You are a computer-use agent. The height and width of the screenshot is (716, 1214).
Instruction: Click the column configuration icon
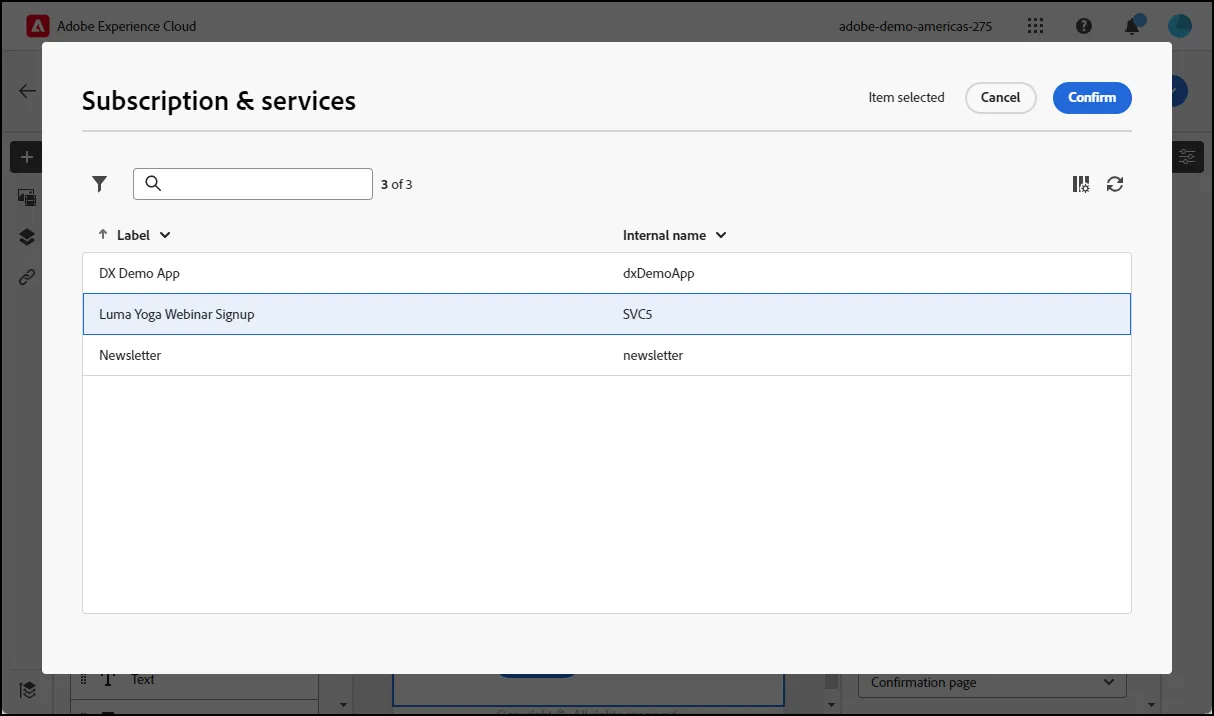1081,184
